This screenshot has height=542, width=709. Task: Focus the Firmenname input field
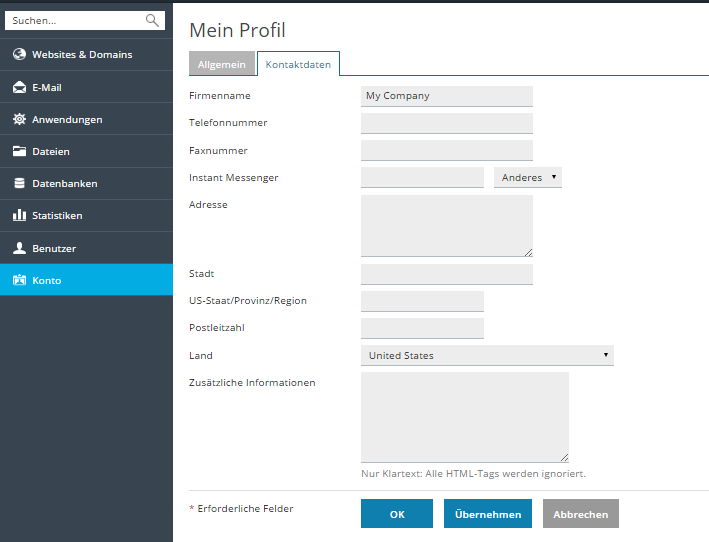tap(446, 96)
